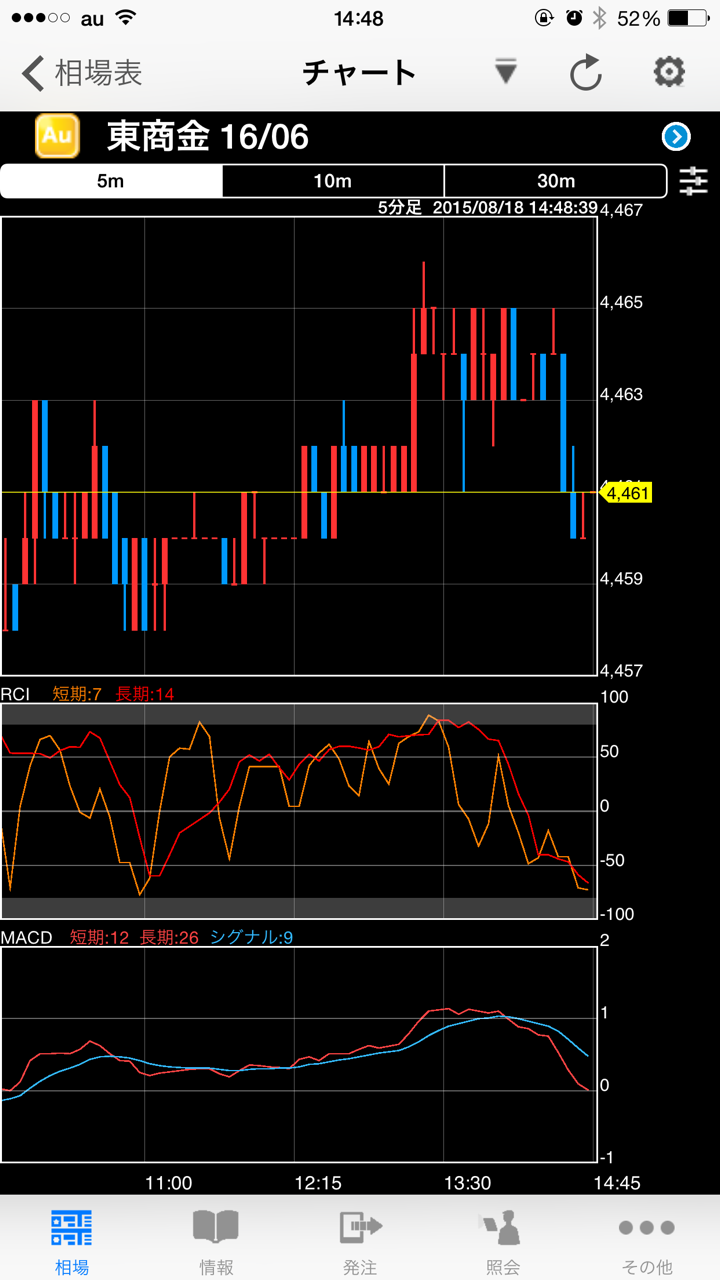720x1280 pixels.
Task: Tap the blue next-contract arrow icon
Action: pos(676,137)
